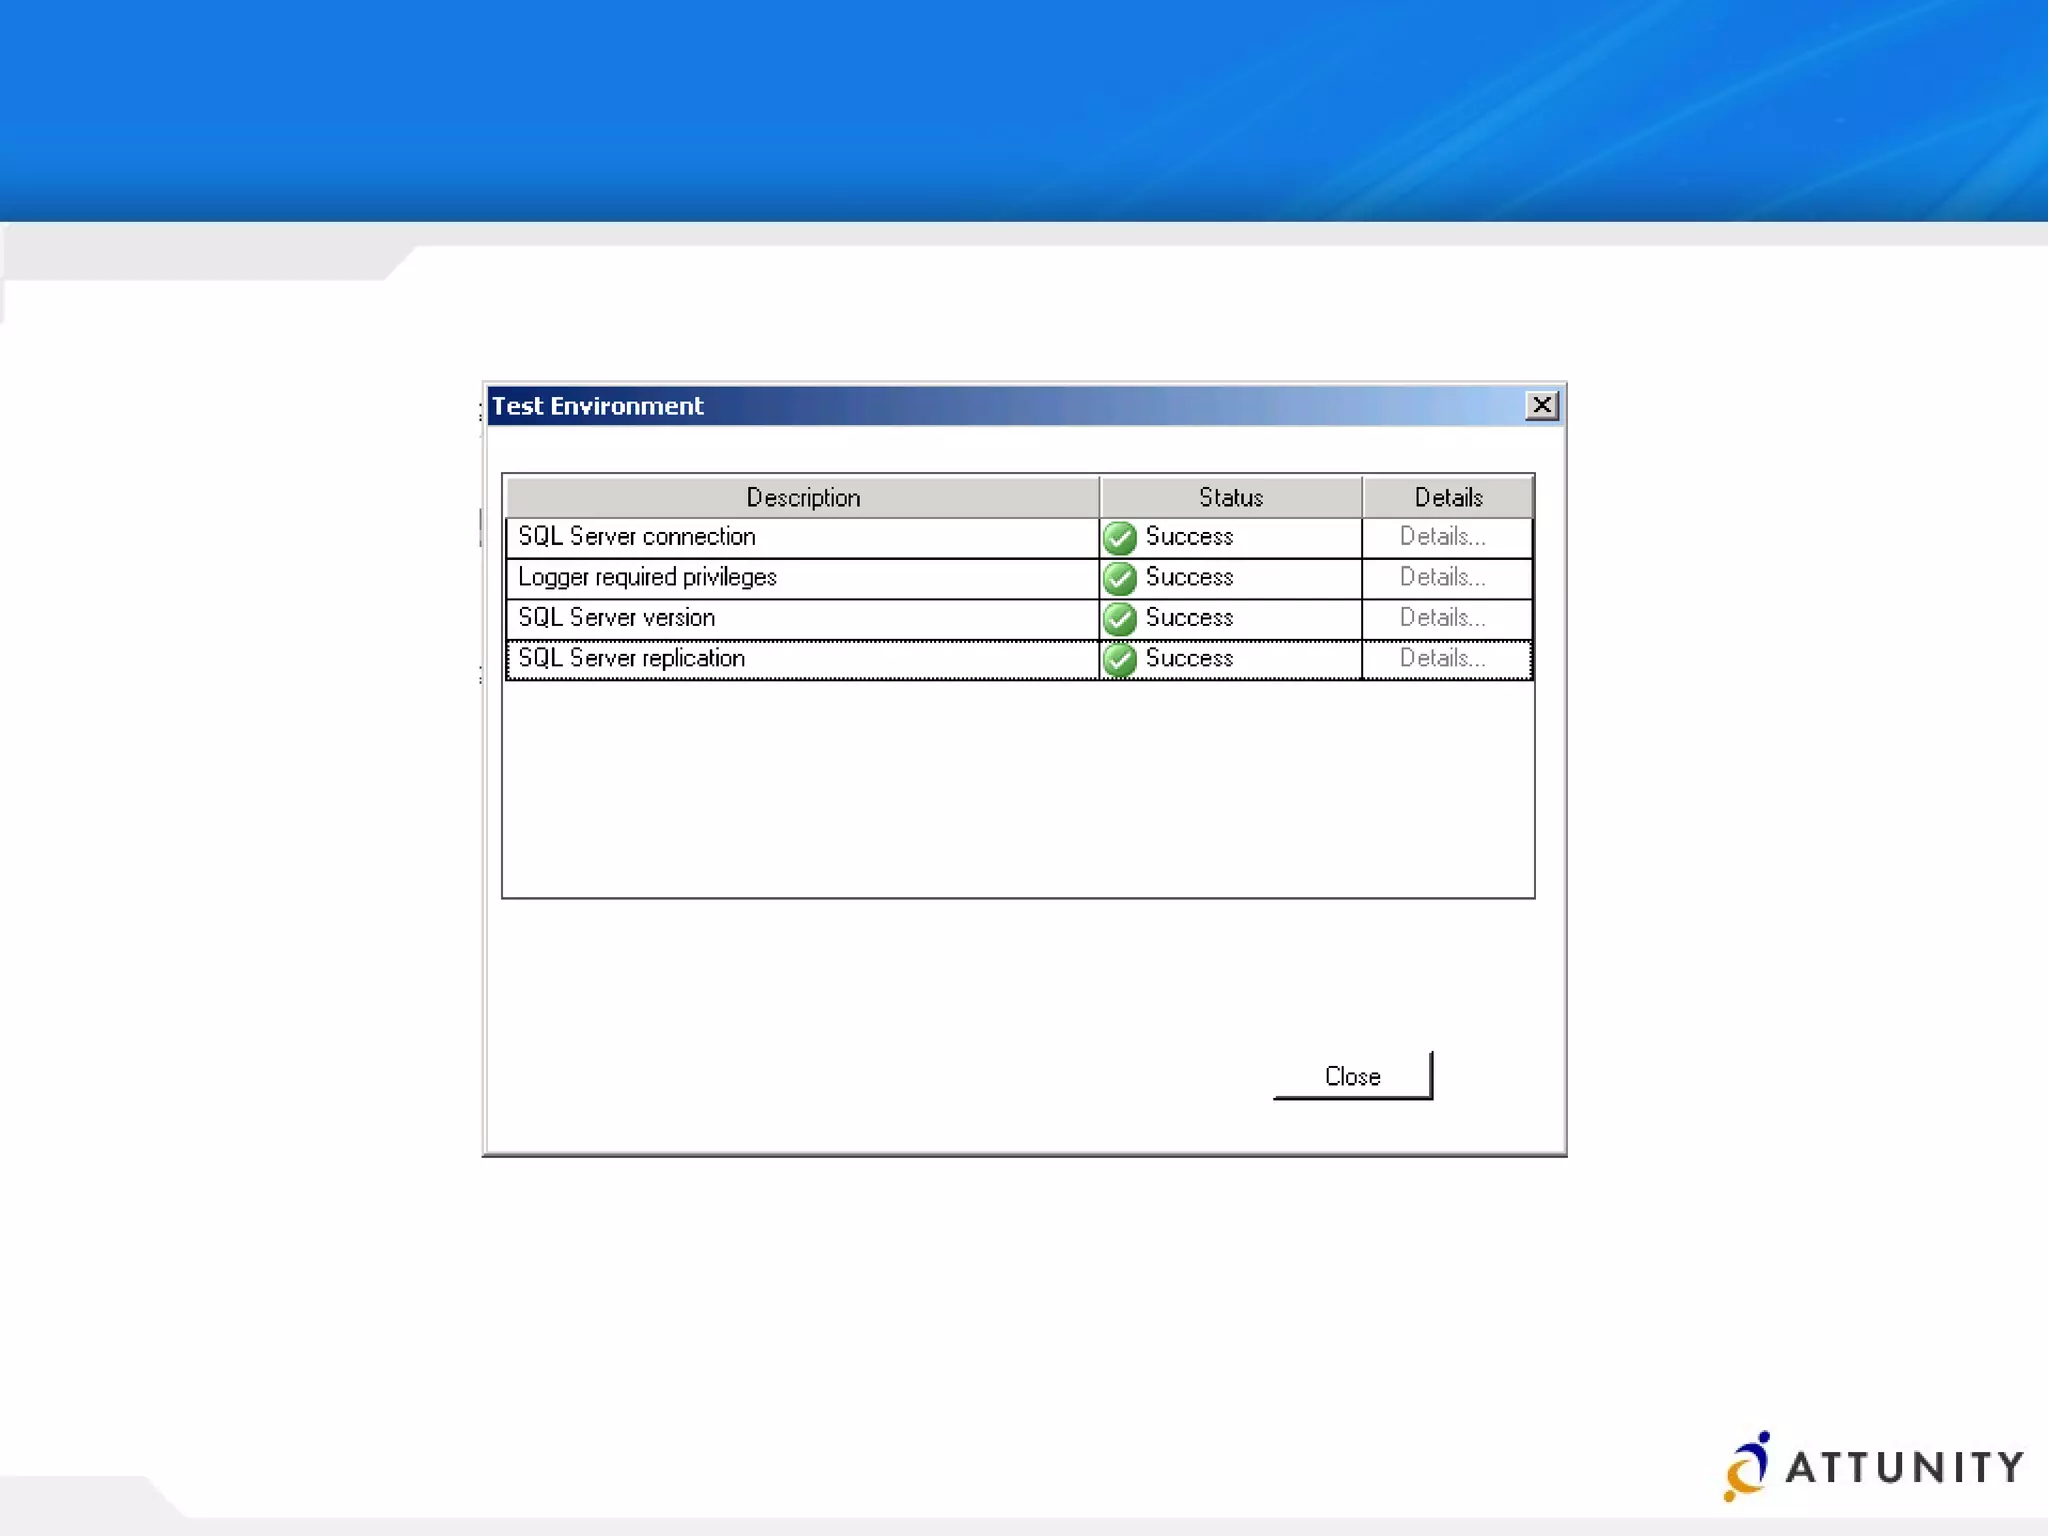Select the SQL Server connection row text

(636, 537)
